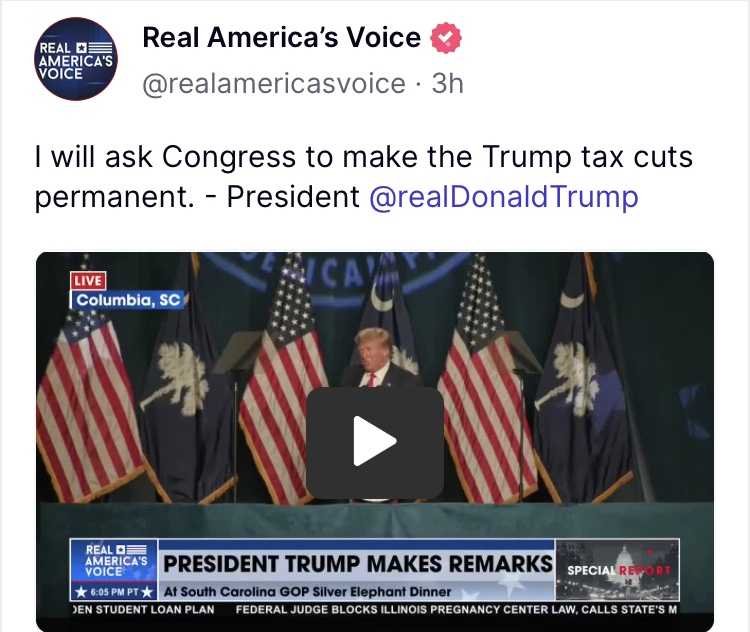Follow the @realDonaldTrump mention link
Image resolution: width=750 pixels, height=632 pixels.
coord(504,197)
